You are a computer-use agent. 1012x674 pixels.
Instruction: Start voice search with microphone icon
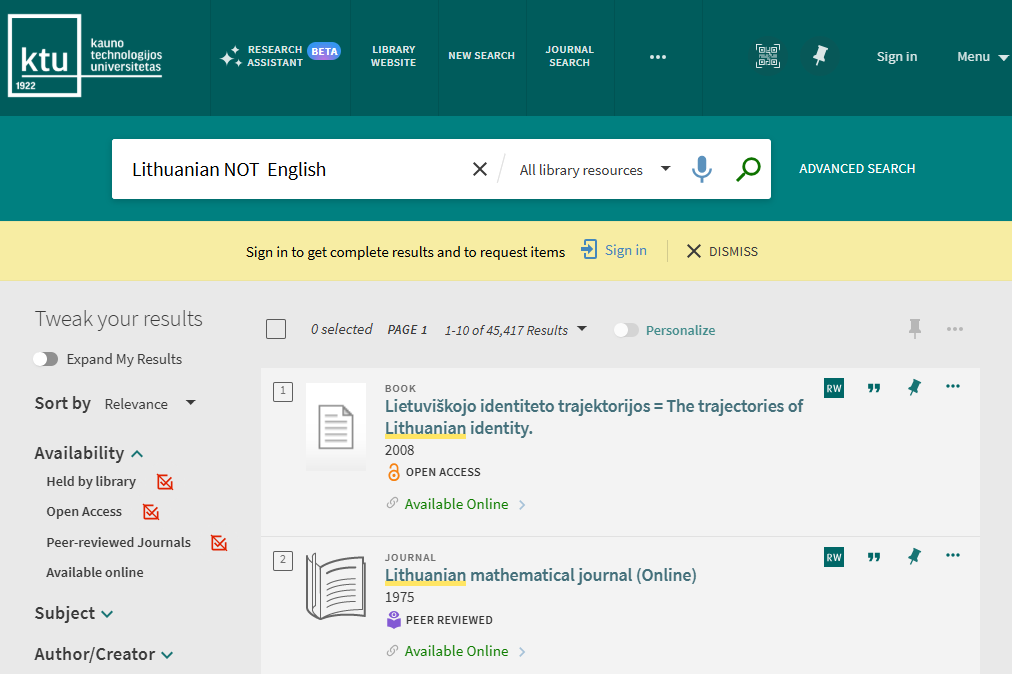click(702, 170)
